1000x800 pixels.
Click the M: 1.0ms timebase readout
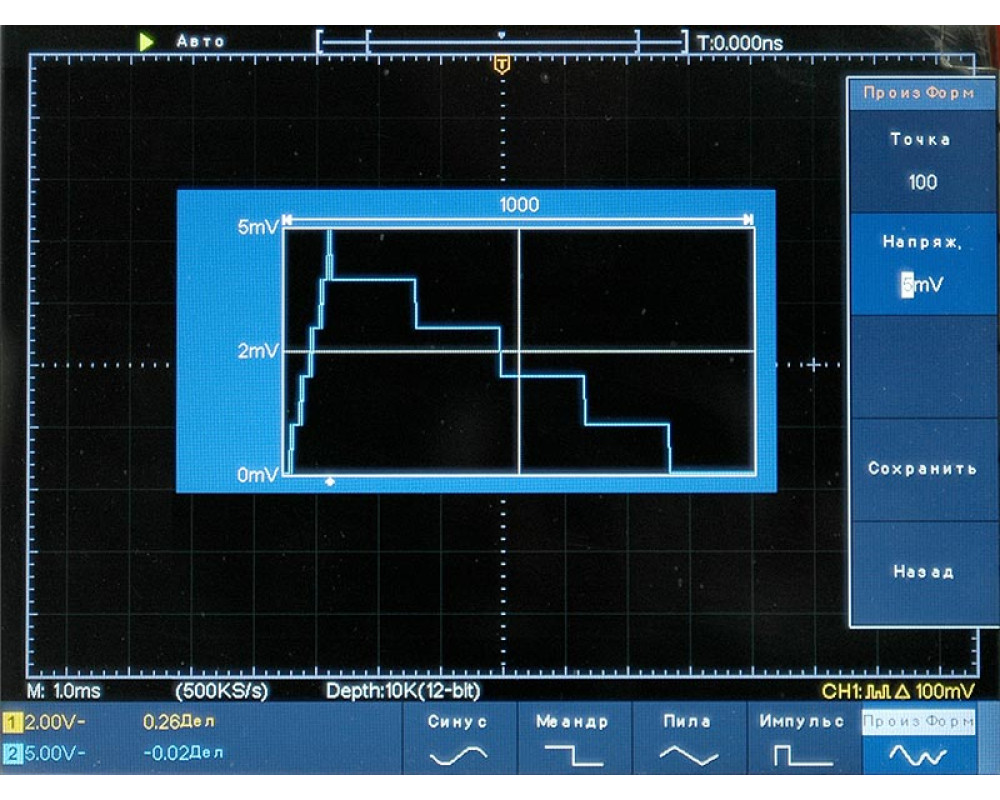pos(63,691)
